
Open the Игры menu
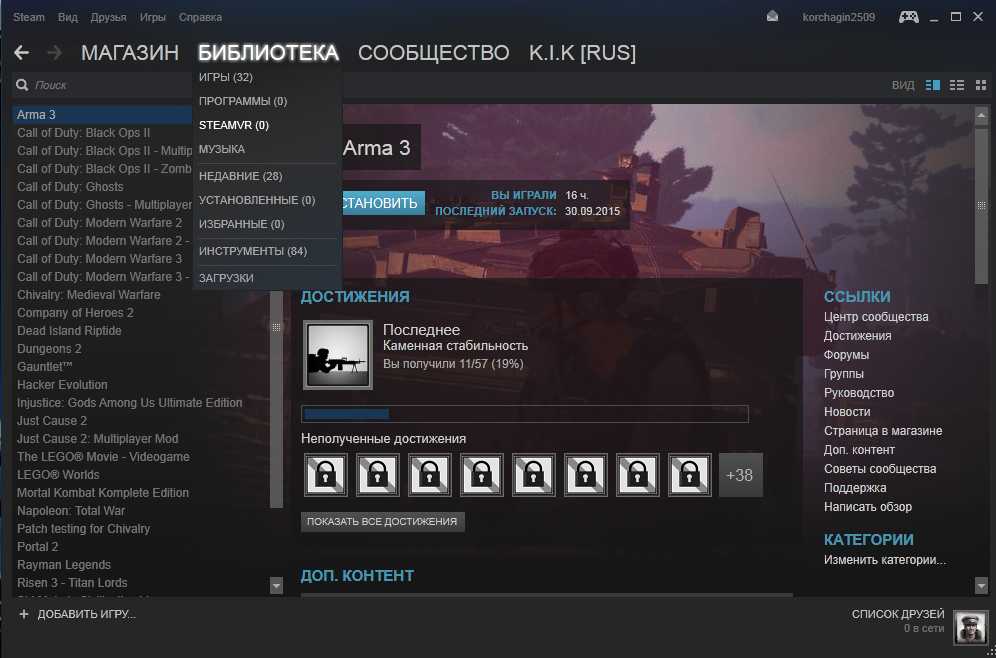152,17
